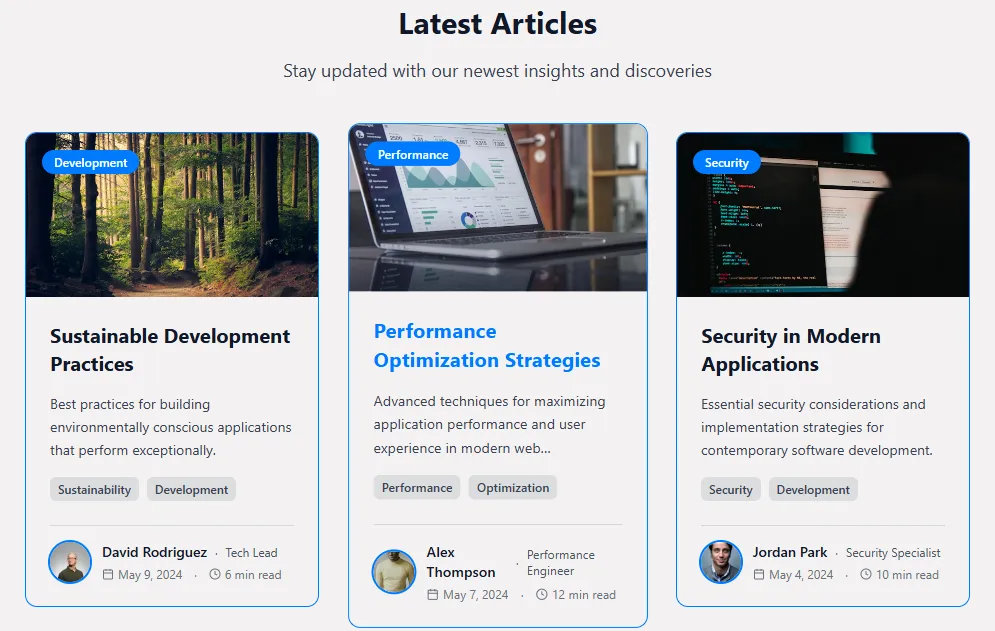Viewport: 995px width, 631px height.
Task: Click calendar icon next to May 7, 2024
Action: (x=433, y=595)
